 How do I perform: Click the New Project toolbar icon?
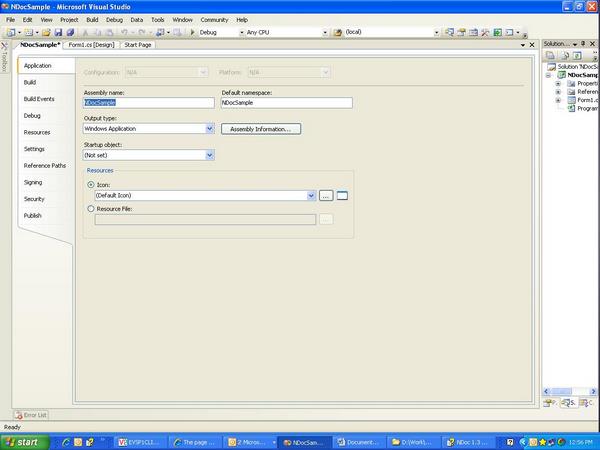tap(11, 33)
